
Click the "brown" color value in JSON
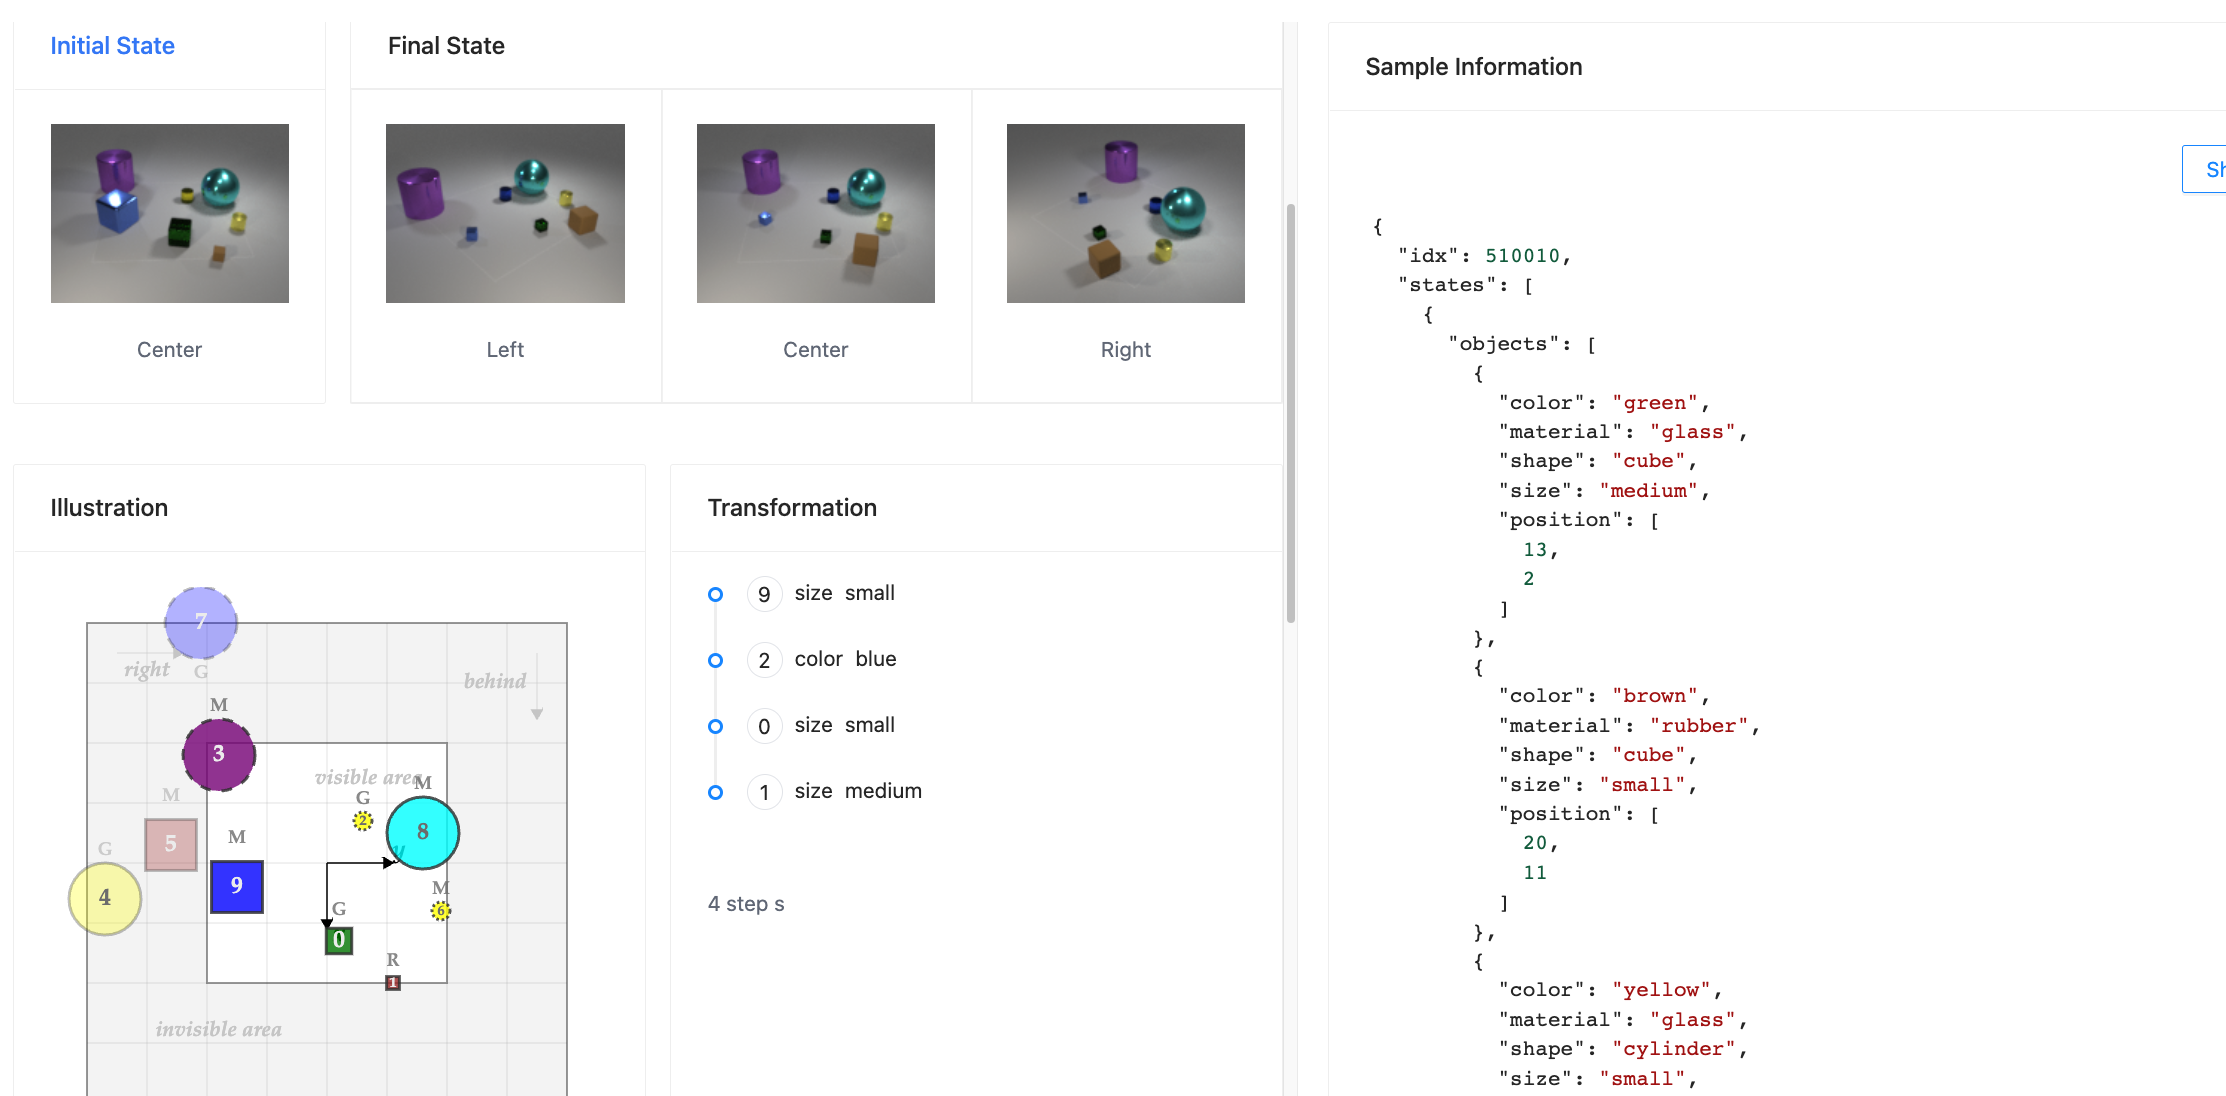[x=1654, y=696]
